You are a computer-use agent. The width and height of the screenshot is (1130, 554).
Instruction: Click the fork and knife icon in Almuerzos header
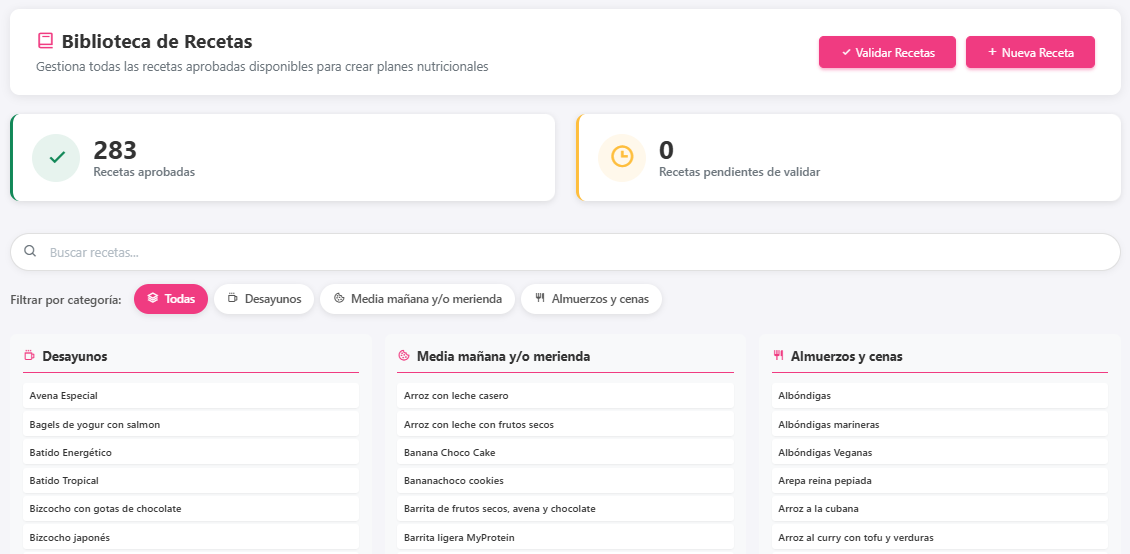click(x=778, y=355)
